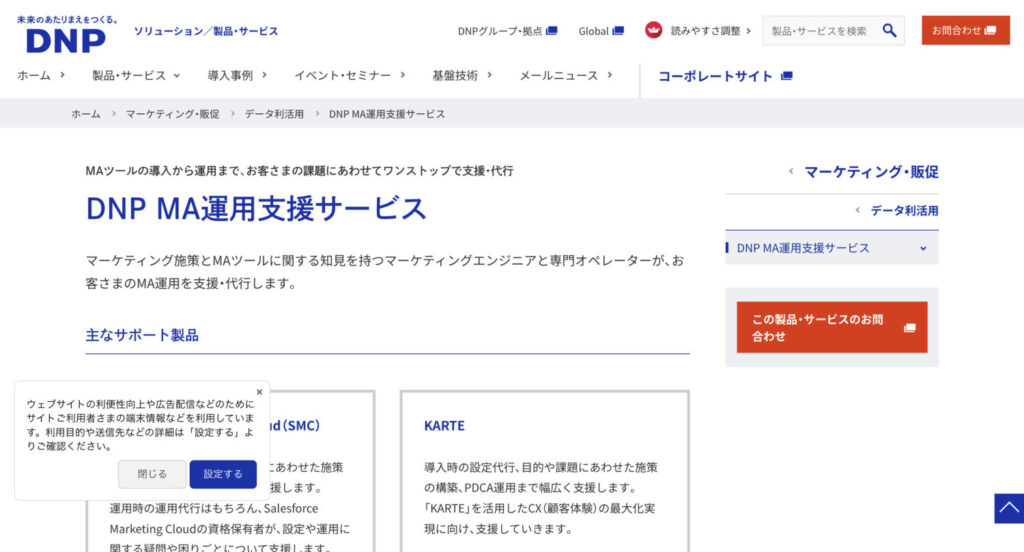Click the red crown readability icon
Viewport: 1024px width, 552px height.
[x=654, y=30]
